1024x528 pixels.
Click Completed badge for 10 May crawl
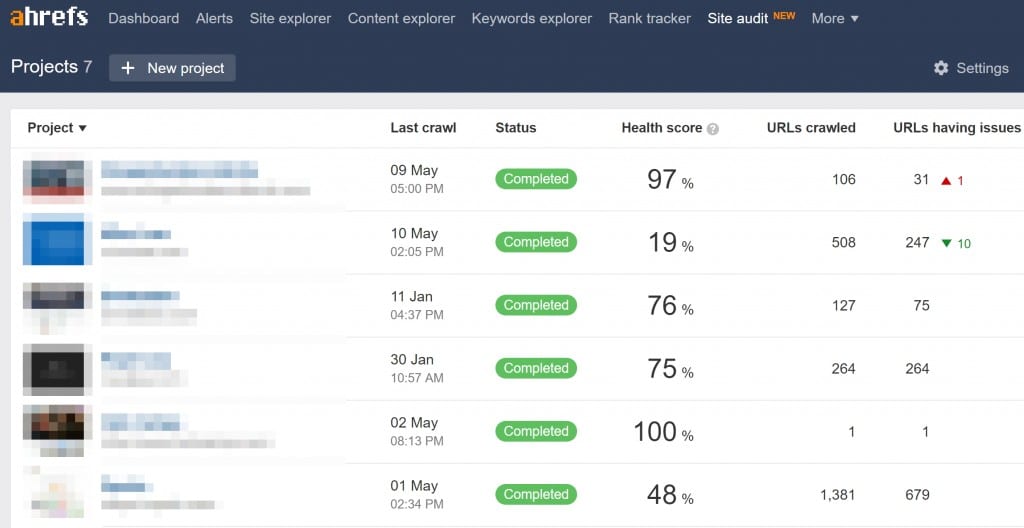(x=536, y=242)
